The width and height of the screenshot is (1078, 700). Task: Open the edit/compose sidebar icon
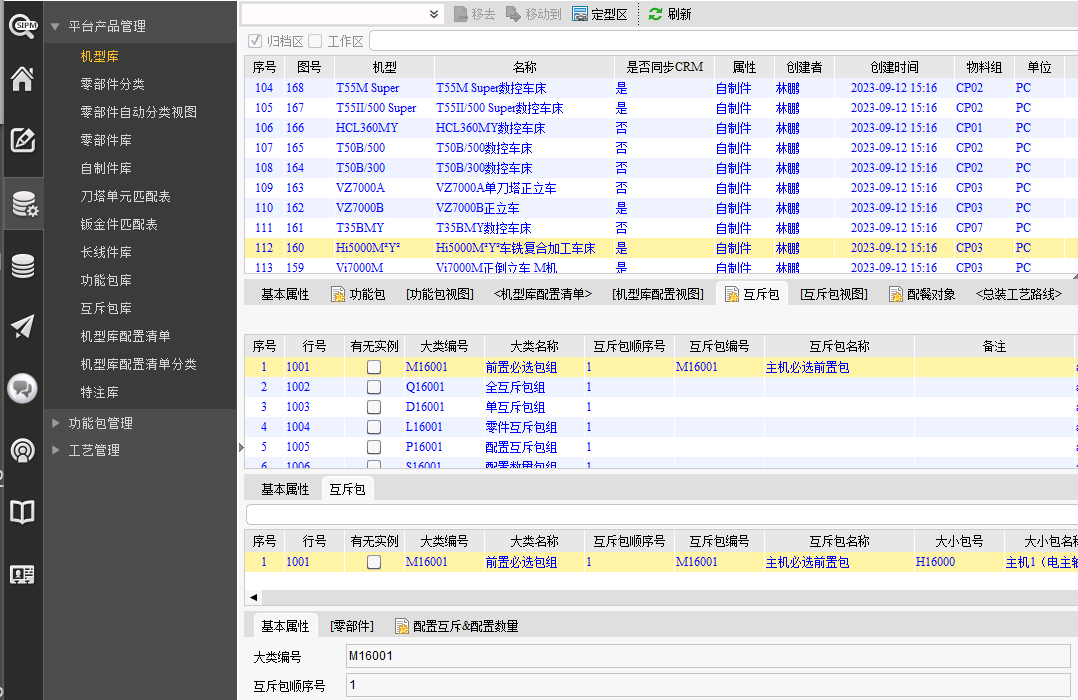point(22,139)
